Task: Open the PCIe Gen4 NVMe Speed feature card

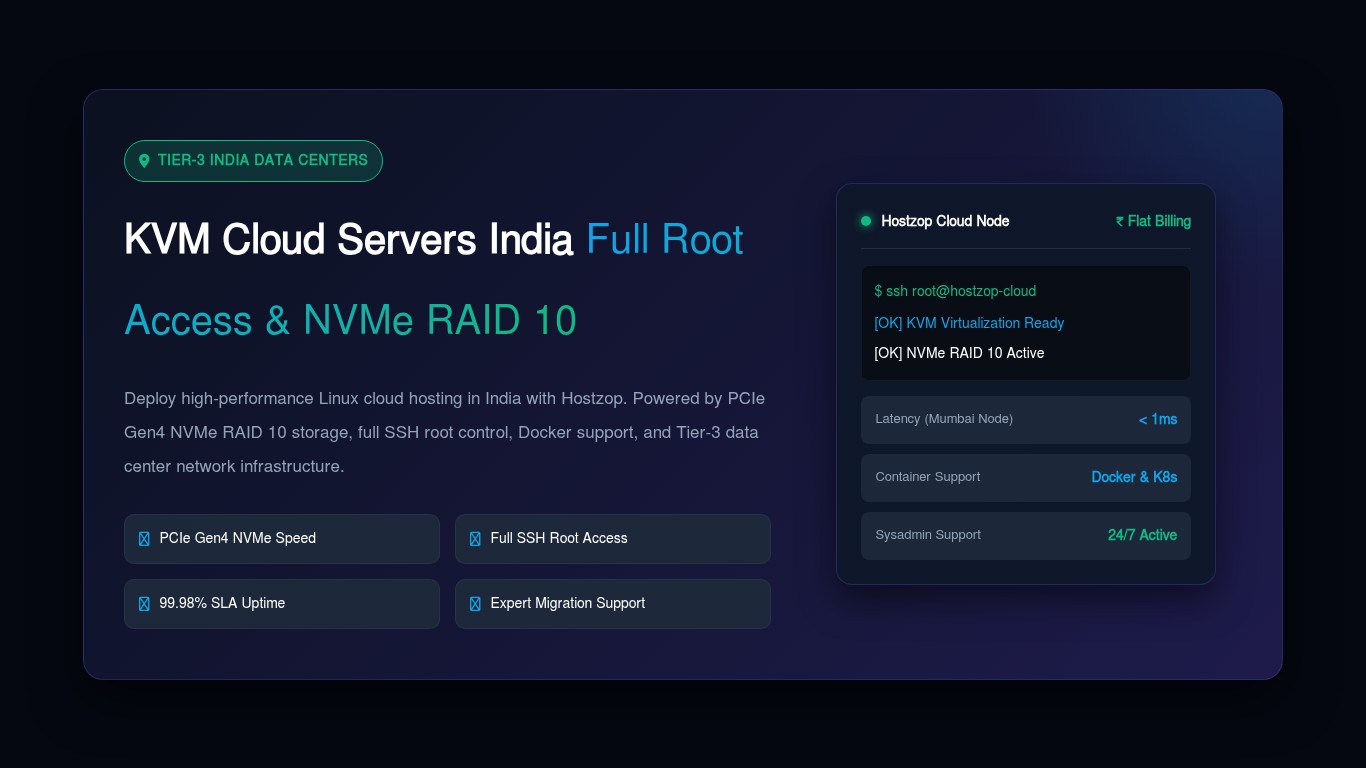Action: point(282,539)
